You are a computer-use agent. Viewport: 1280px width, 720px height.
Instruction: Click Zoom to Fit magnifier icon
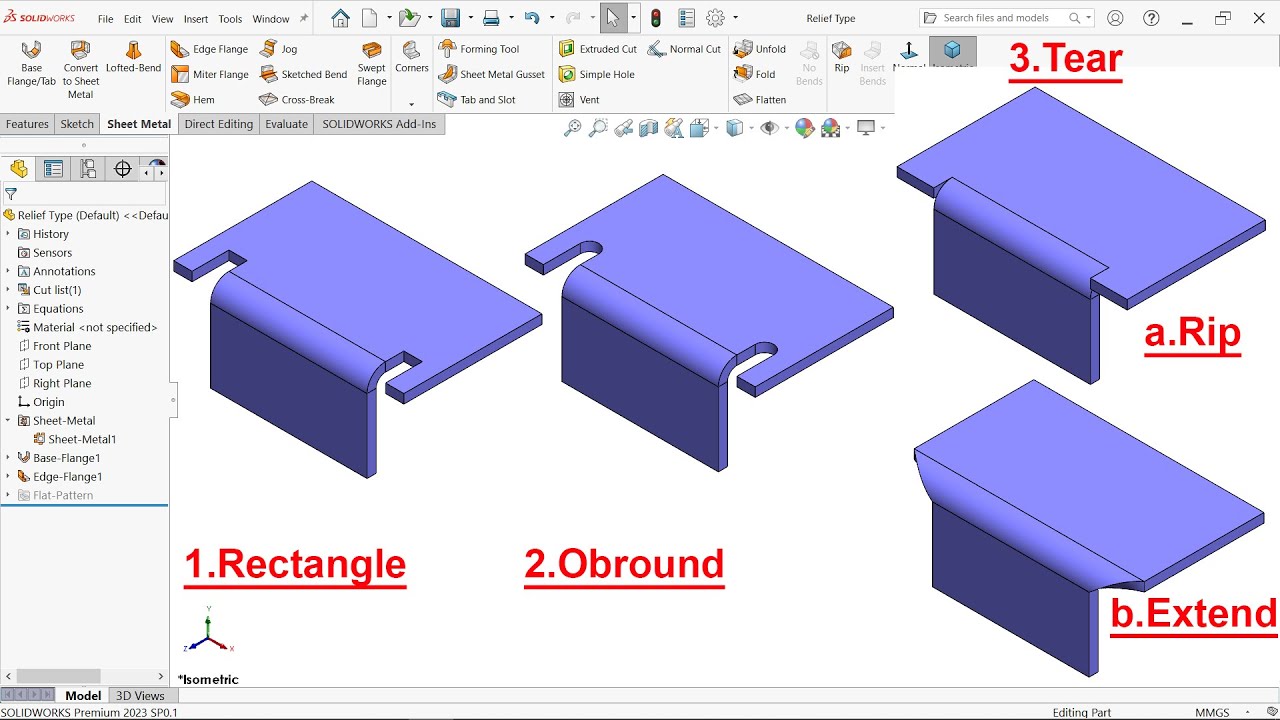tap(573, 128)
